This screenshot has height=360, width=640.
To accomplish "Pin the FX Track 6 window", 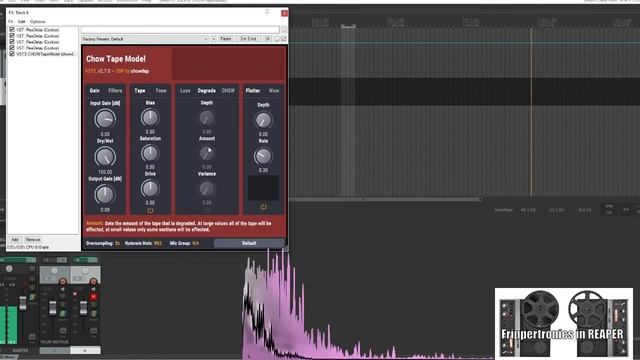I will [x=267, y=12].
